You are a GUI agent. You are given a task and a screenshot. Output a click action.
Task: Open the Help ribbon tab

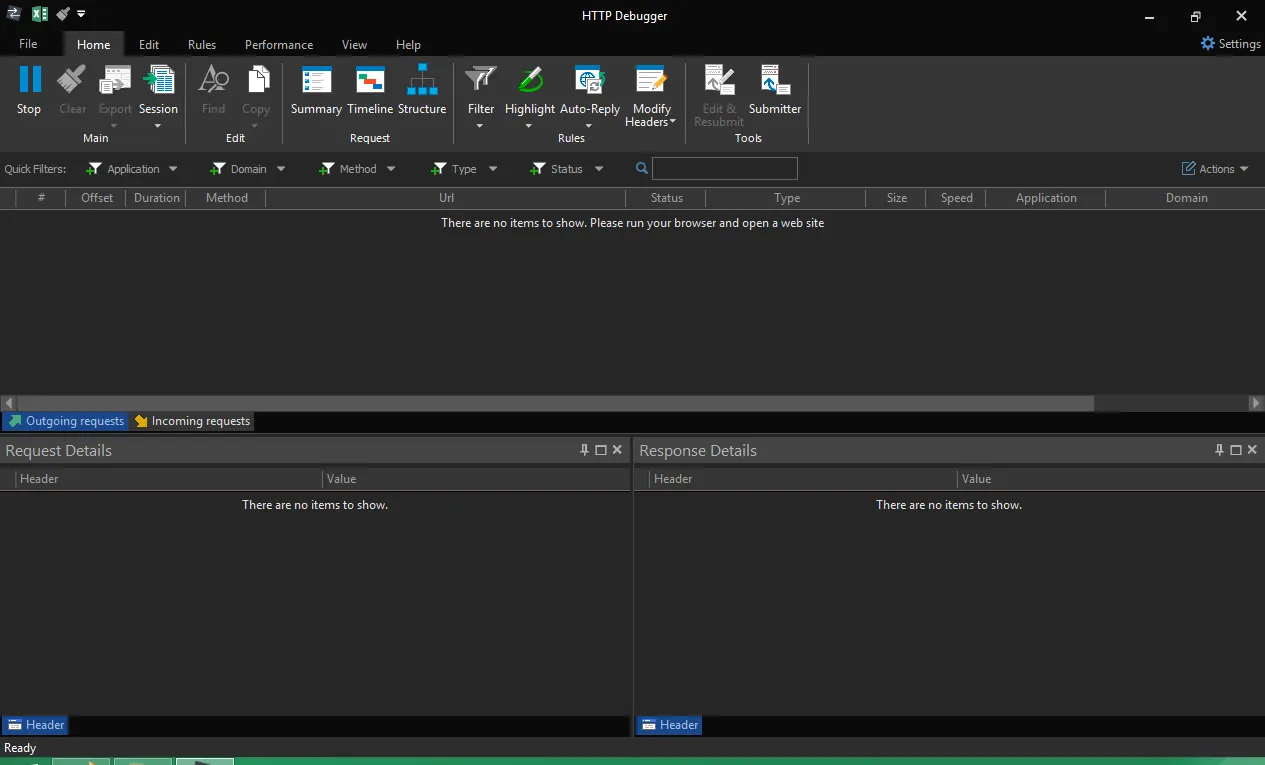click(408, 44)
